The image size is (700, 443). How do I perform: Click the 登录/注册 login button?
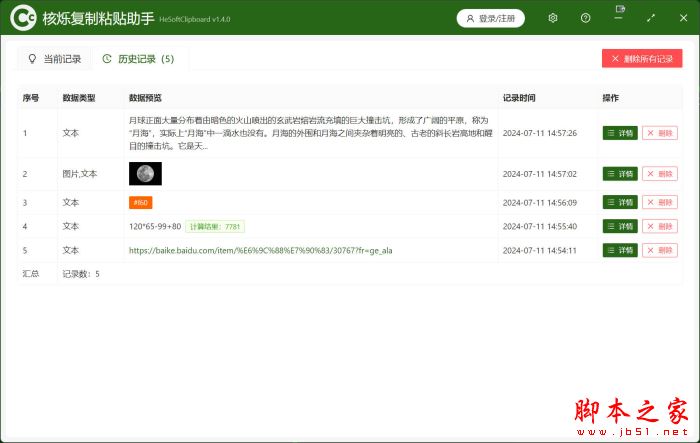490,18
